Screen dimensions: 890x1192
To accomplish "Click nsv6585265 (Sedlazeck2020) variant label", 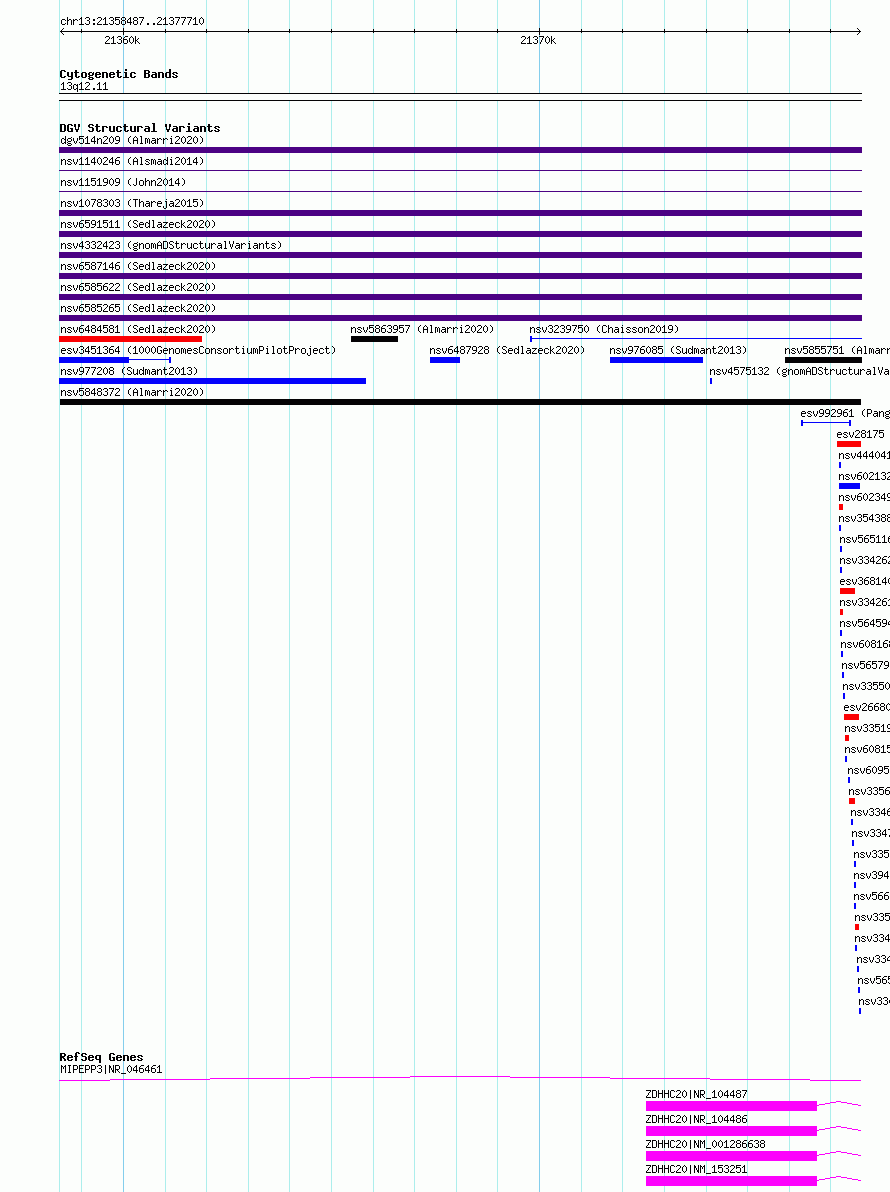I will tap(138, 309).
